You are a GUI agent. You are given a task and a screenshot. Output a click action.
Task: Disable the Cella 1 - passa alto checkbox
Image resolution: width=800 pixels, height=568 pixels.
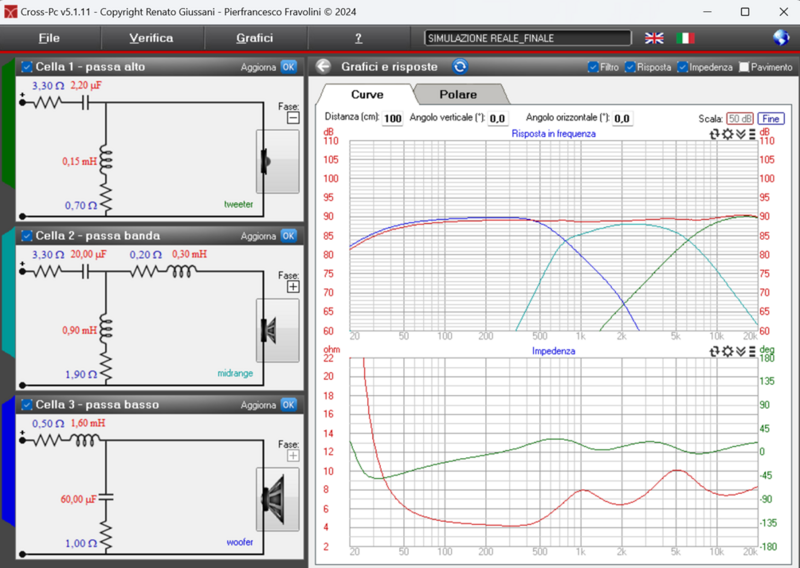tap(27, 67)
